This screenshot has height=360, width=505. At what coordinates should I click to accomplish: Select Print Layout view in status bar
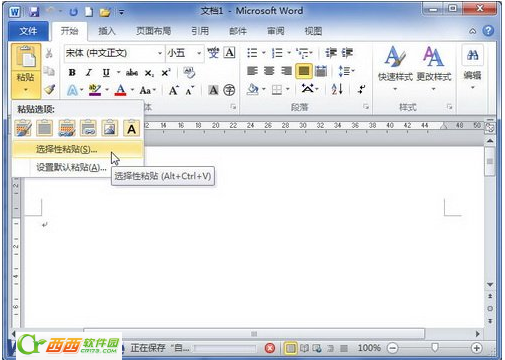(x=291, y=348)
